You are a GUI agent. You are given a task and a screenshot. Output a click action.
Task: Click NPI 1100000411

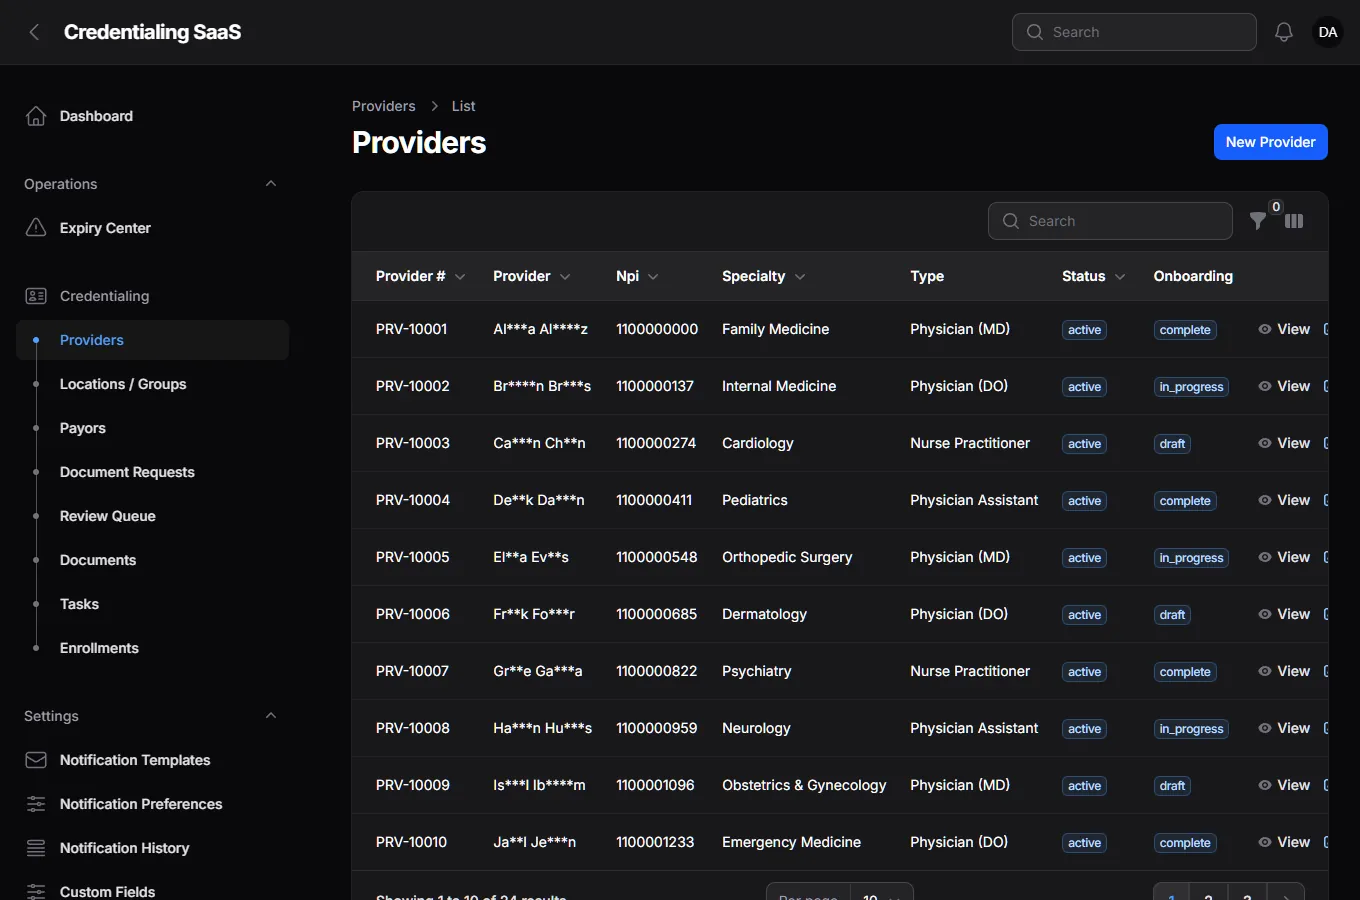pyautogui.click(x=654, y=500)
